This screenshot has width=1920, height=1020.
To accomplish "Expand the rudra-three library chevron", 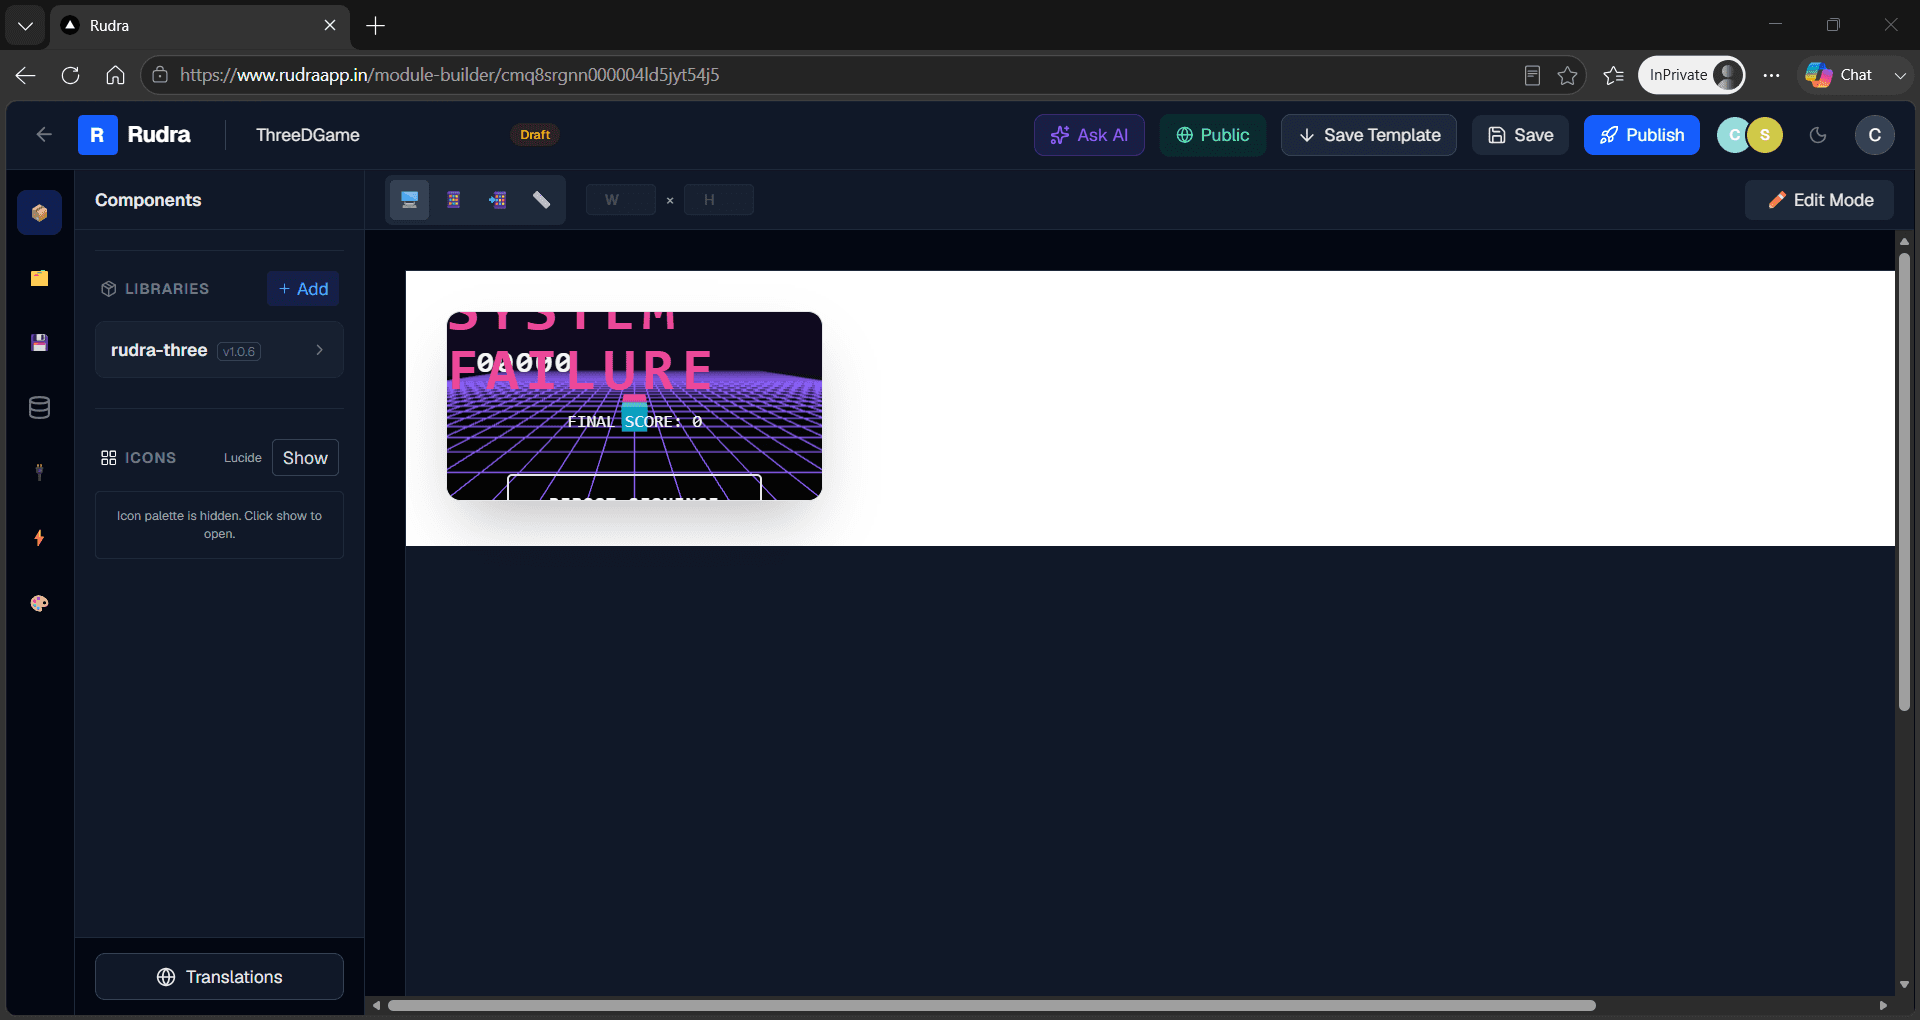I will tap(319, 350).
